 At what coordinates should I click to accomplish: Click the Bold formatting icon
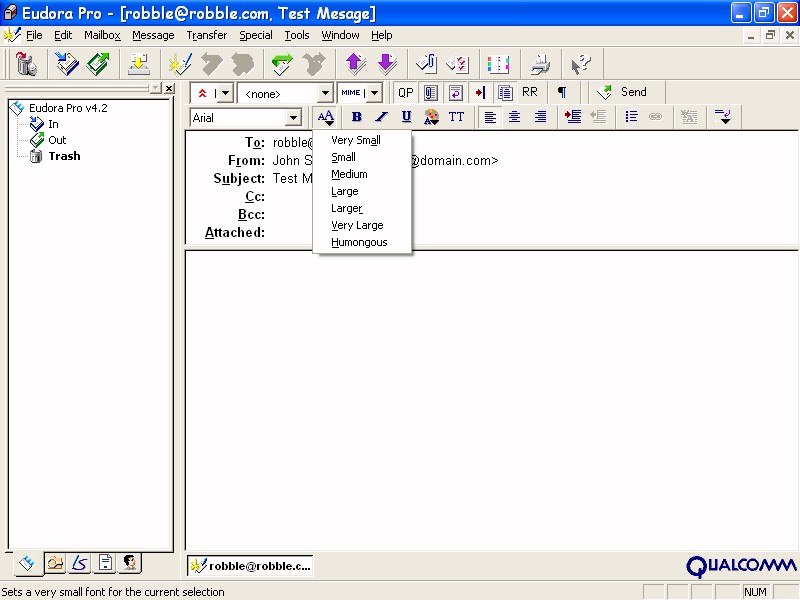357,117
